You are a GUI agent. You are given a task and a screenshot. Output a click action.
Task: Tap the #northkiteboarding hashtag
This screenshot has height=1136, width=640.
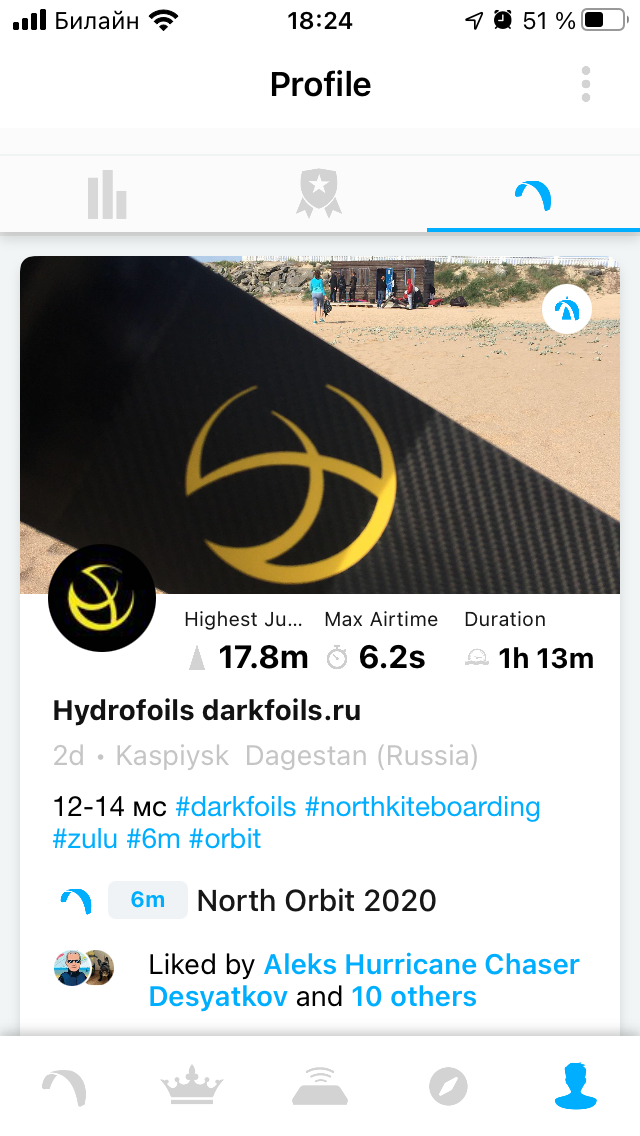pyautogui.click(x=423, y=806)
